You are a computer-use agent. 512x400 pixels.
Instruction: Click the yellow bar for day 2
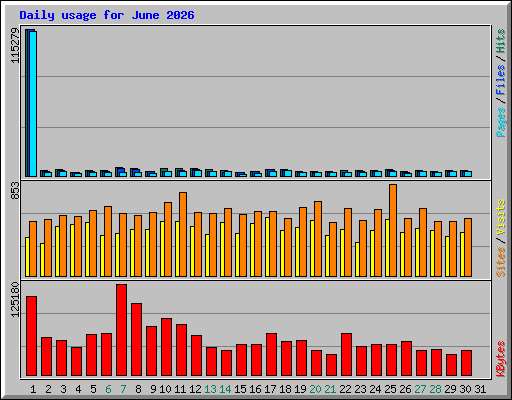click(42, 260)
